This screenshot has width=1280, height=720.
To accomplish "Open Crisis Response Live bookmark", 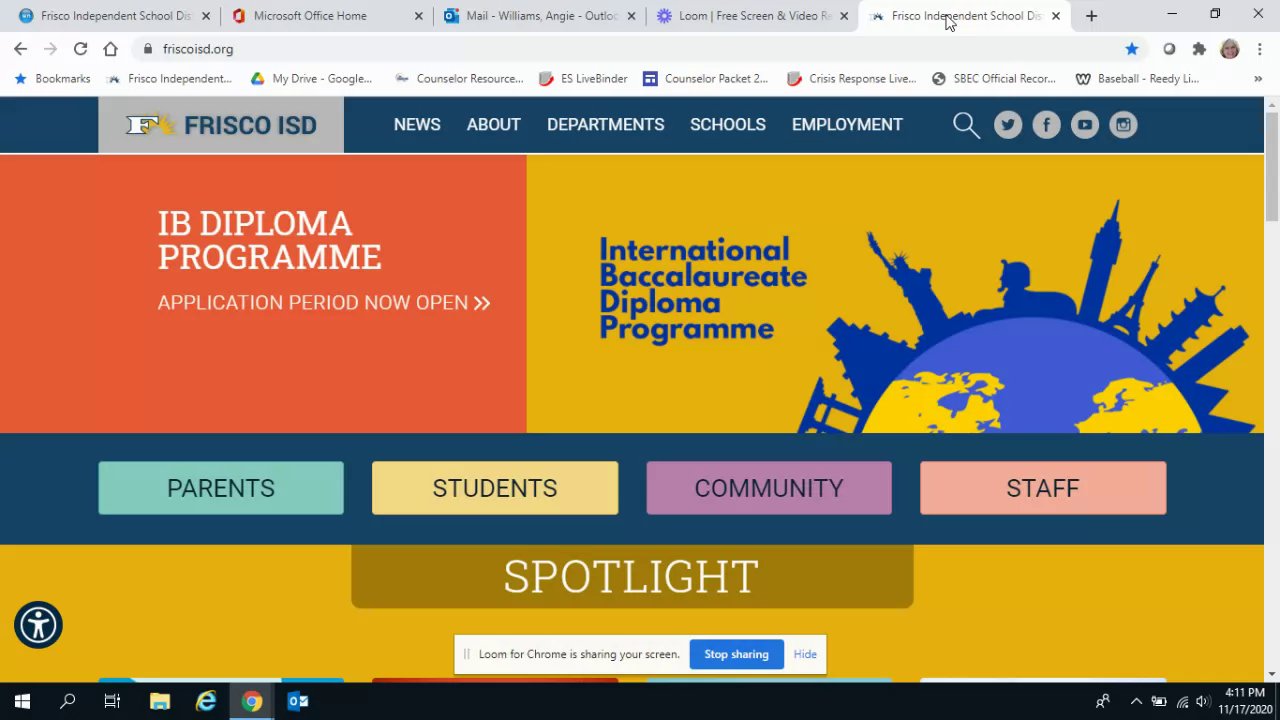I will (852, 79).
